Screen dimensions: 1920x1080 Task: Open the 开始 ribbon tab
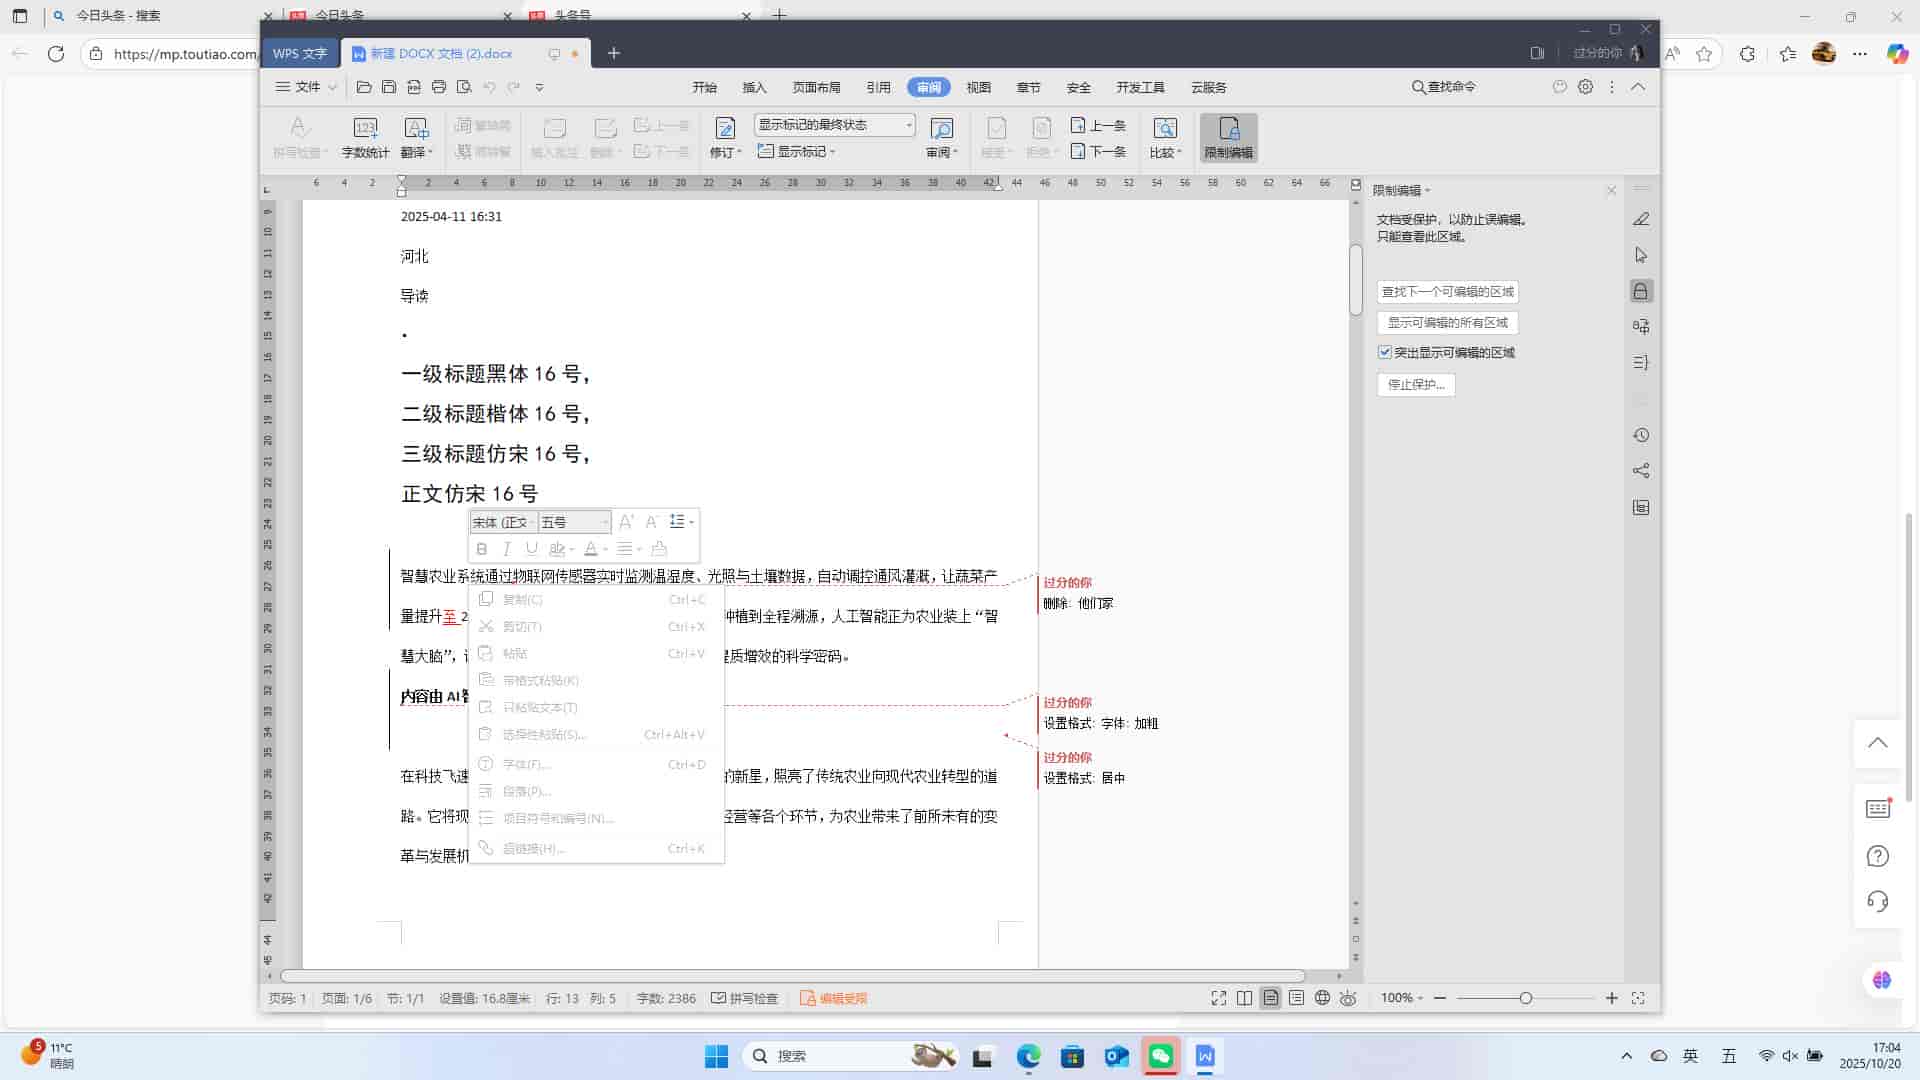(704, 87)
